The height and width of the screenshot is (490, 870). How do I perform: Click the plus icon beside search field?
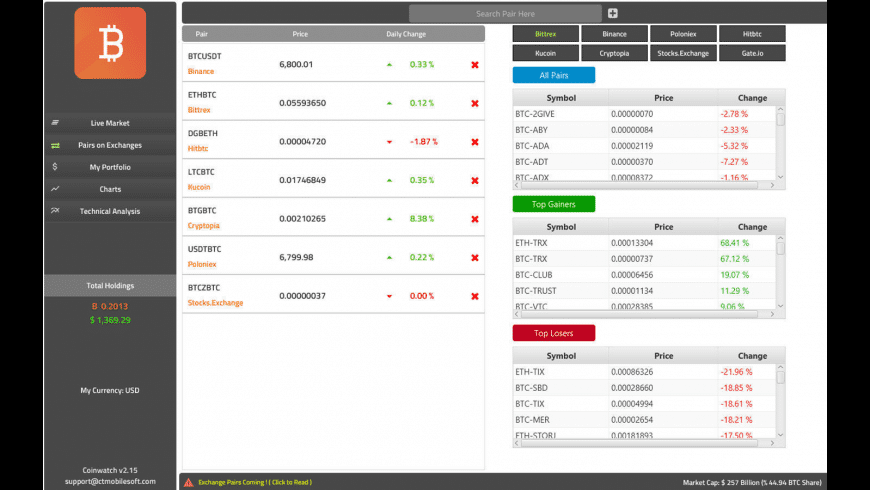pos(613,13)
